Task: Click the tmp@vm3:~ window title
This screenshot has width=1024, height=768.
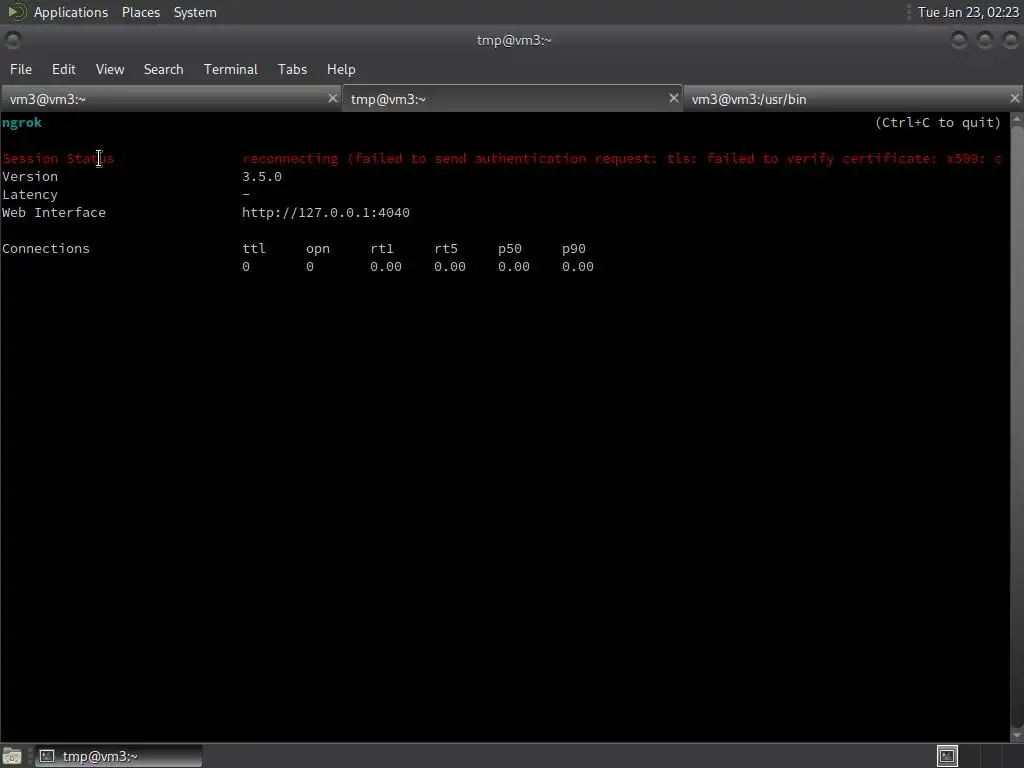Action: pyautogui.click(x=514, y=40)
